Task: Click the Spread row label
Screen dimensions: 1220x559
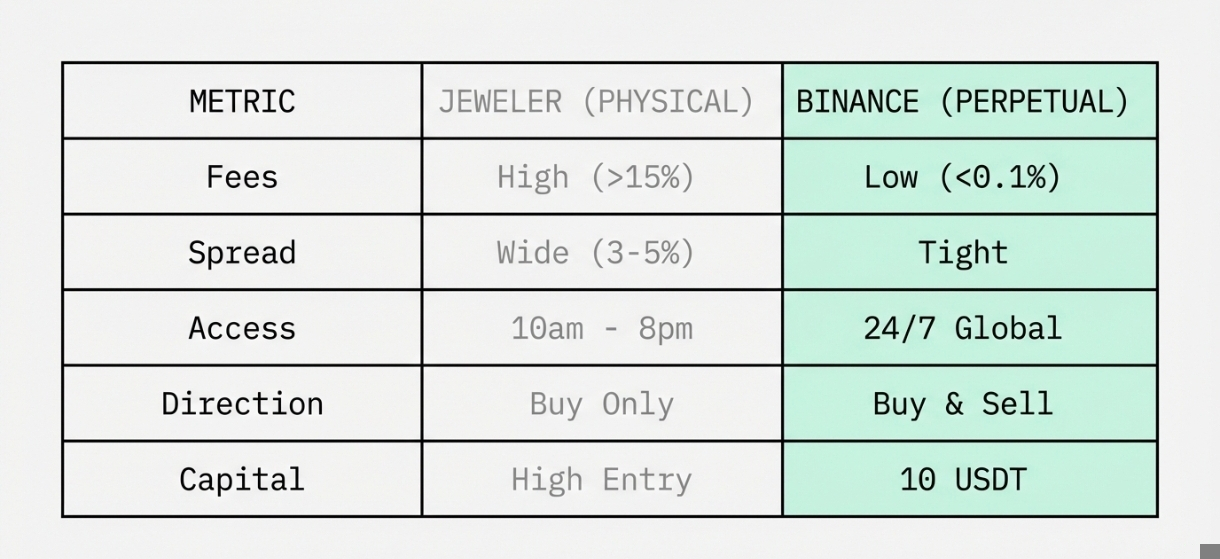Action: (x=242, y=252)
